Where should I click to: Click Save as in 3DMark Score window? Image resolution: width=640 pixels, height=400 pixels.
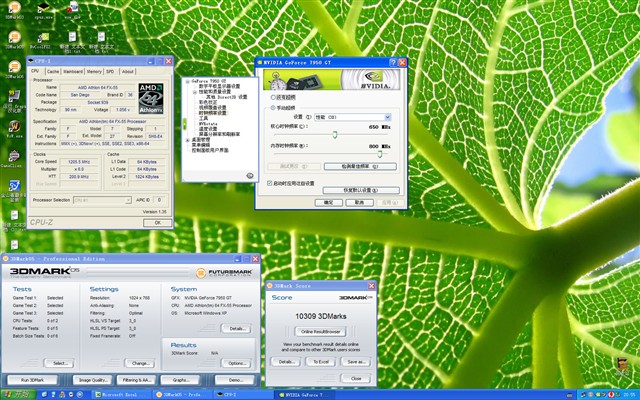point(356,362)
